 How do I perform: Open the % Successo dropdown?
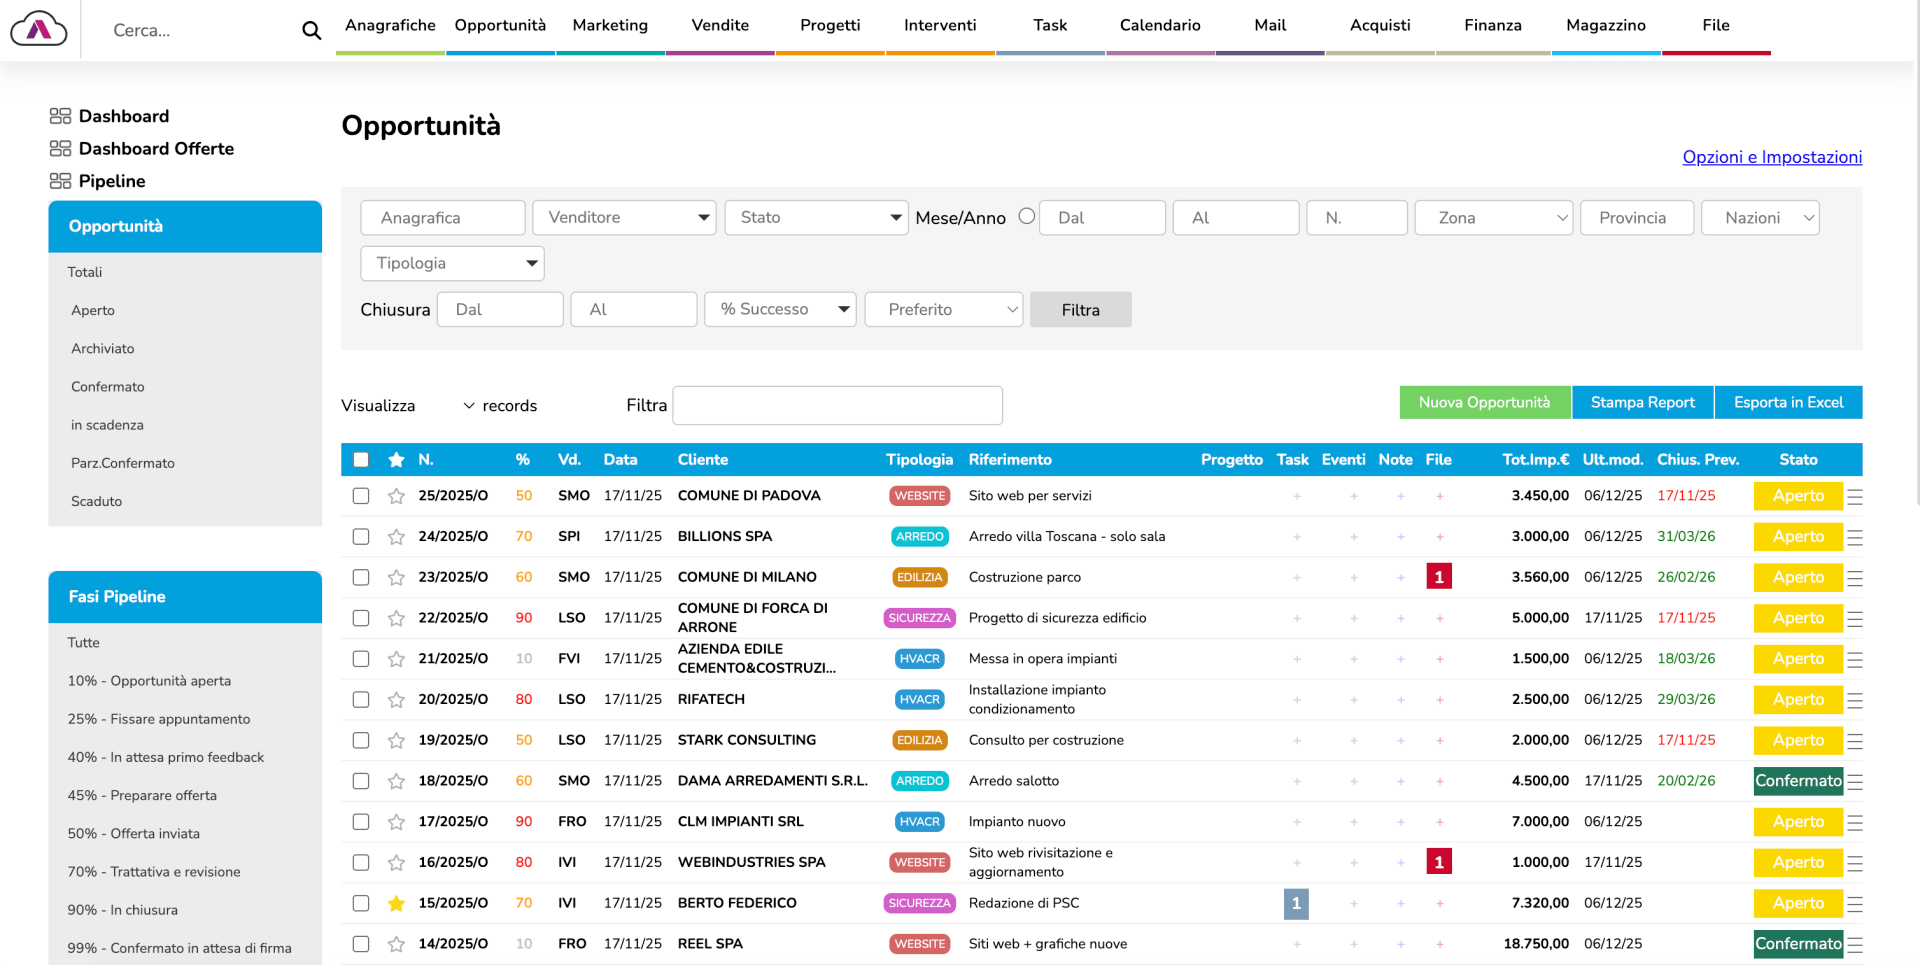780,310
